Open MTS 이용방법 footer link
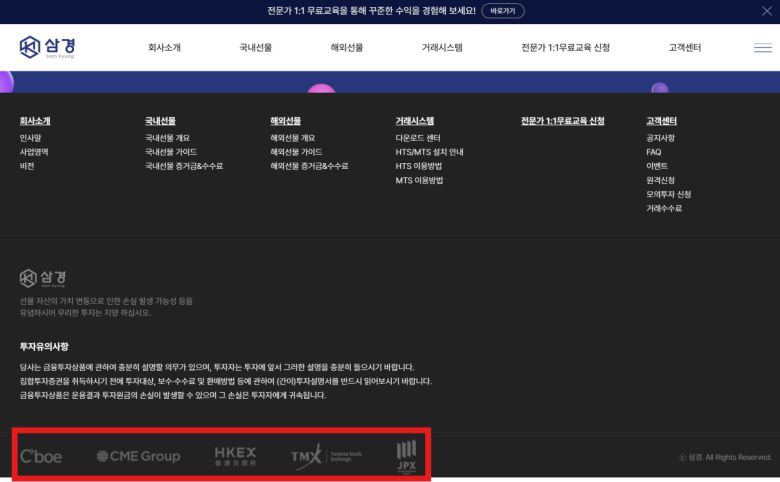Image resolution: width=780 pixels, height=482 pixels. click(x=418, y=180)
